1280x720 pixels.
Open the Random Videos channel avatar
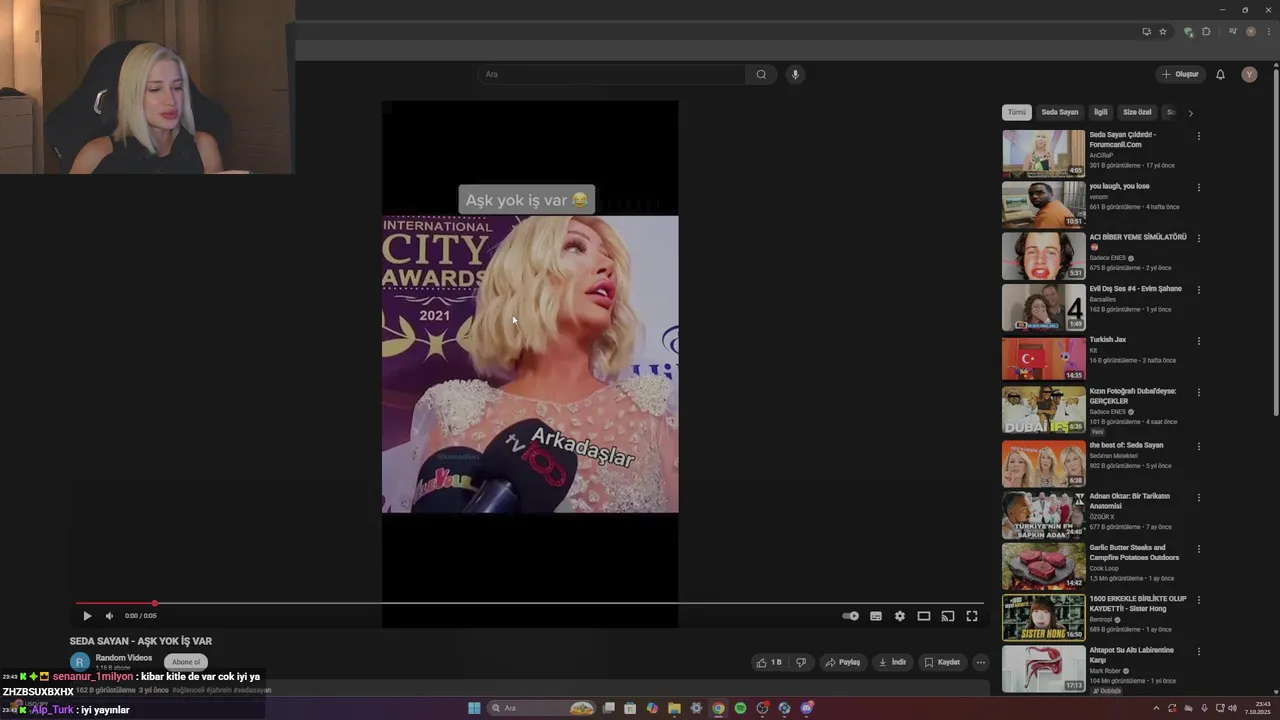(79, 662)
